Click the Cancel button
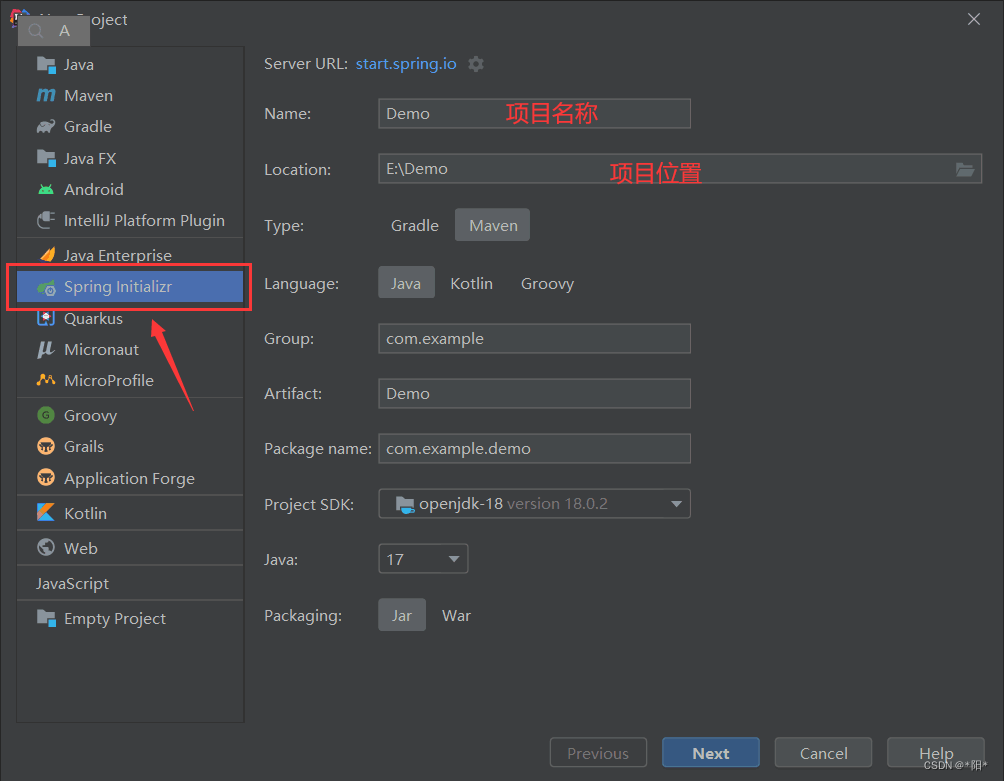Image resolution: width=1004 pixels, height=781 pixels. tap(823, 753)
